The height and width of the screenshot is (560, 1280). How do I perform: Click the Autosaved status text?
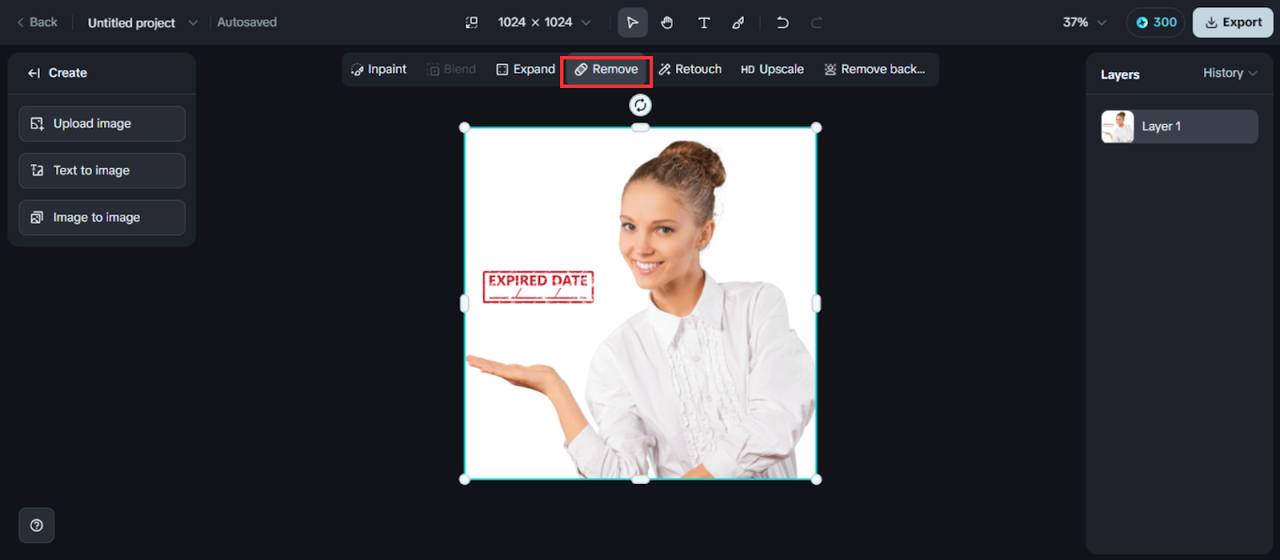[247, 22]
